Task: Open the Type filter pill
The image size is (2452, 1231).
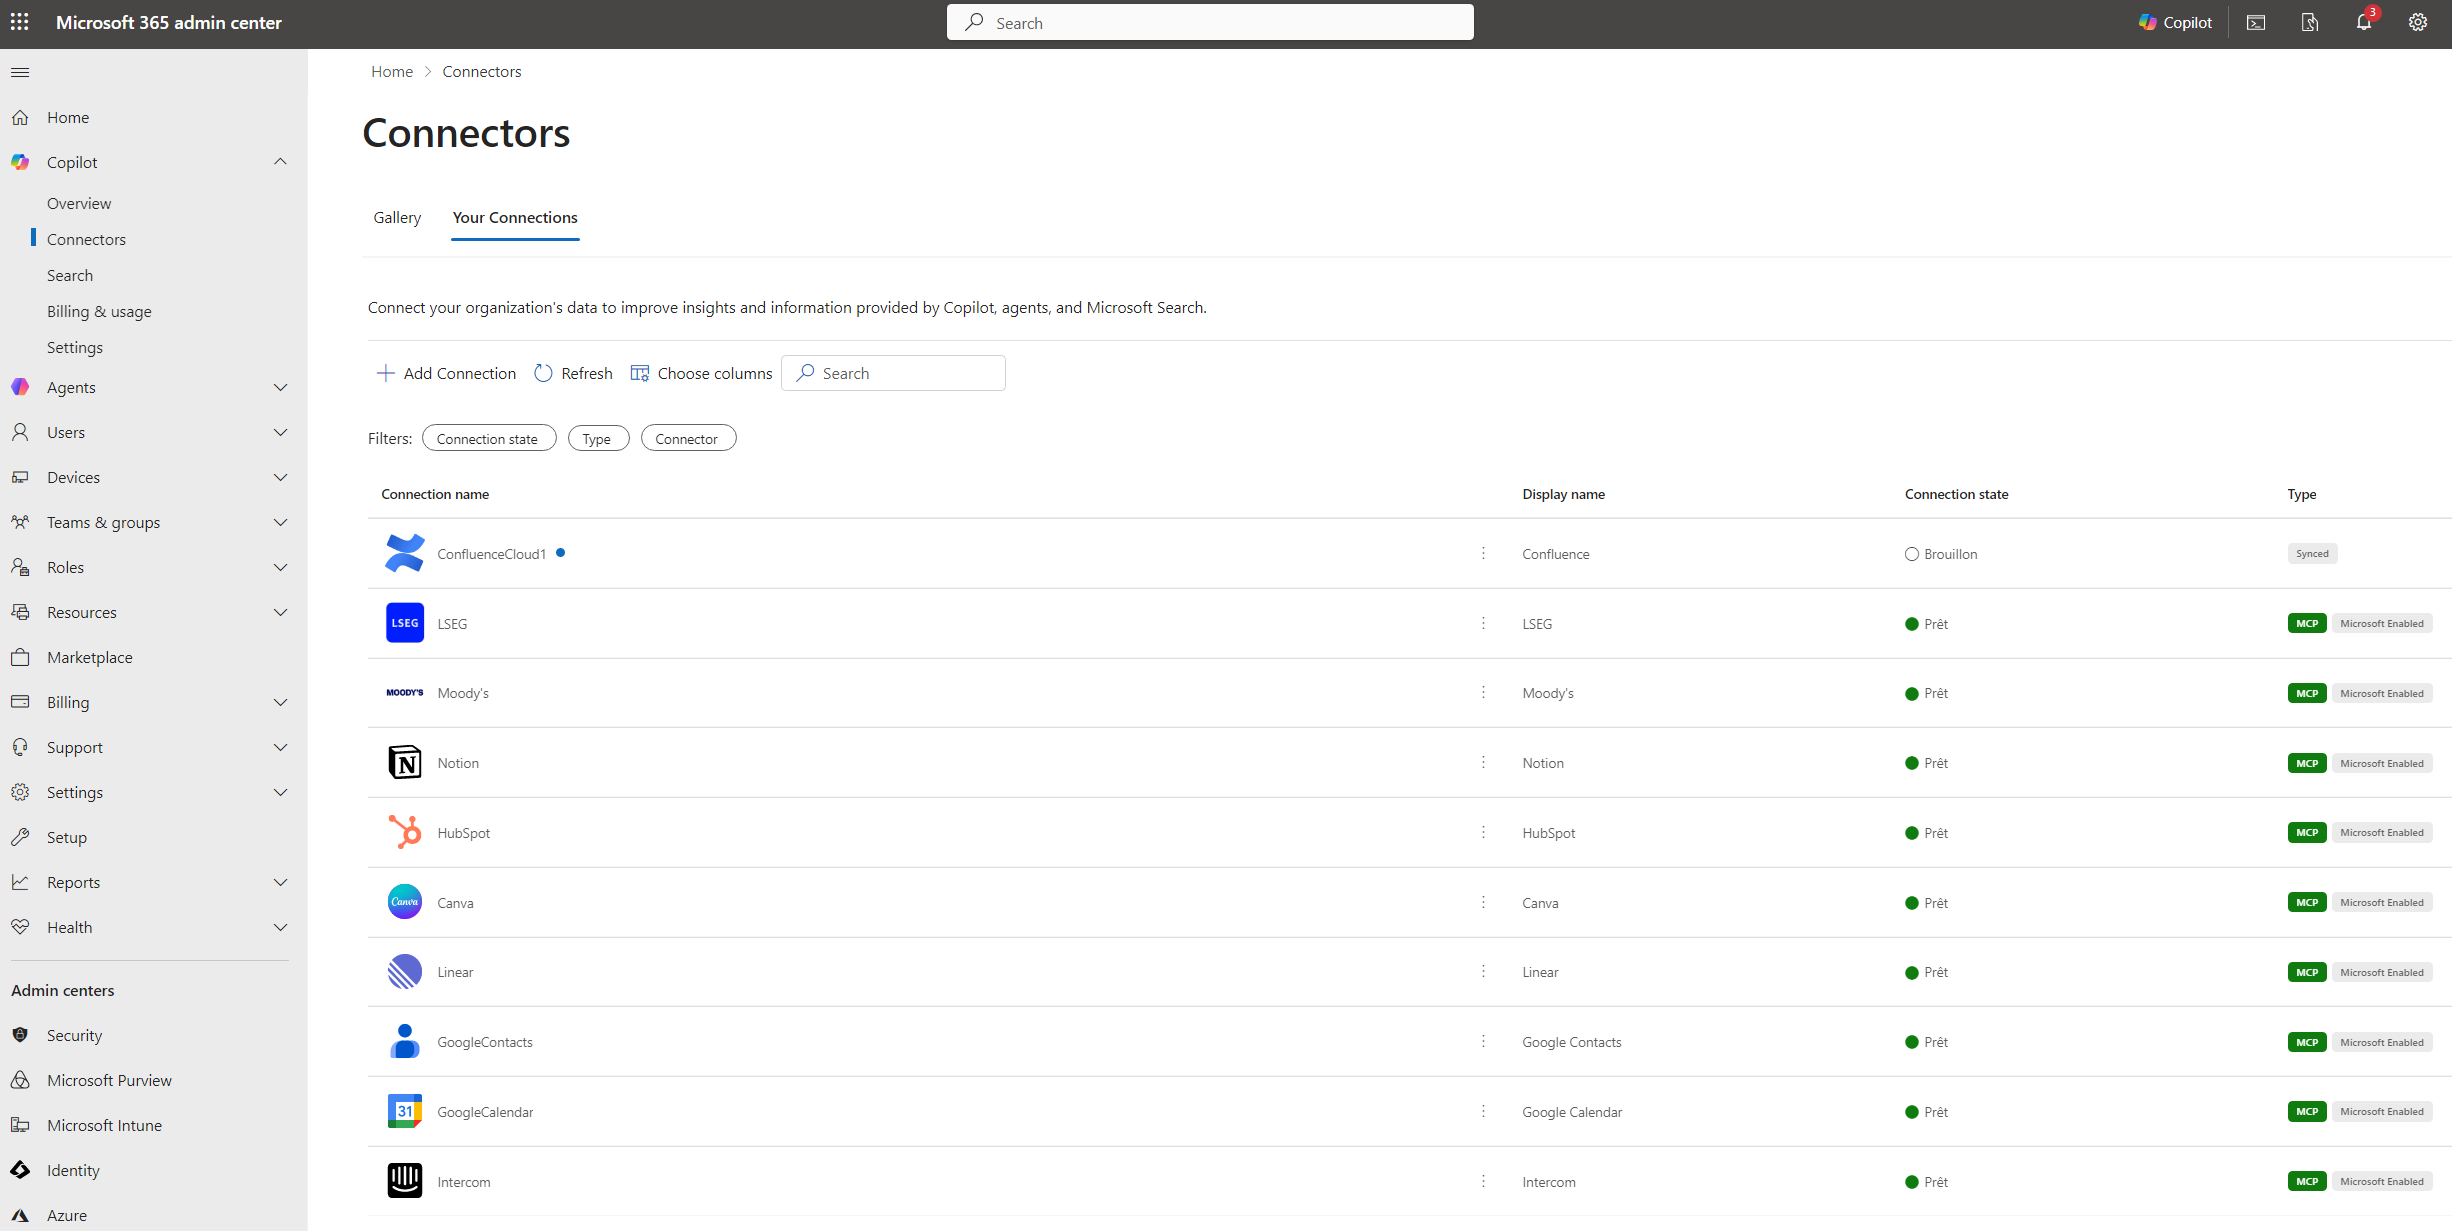Action: point(597,438)
